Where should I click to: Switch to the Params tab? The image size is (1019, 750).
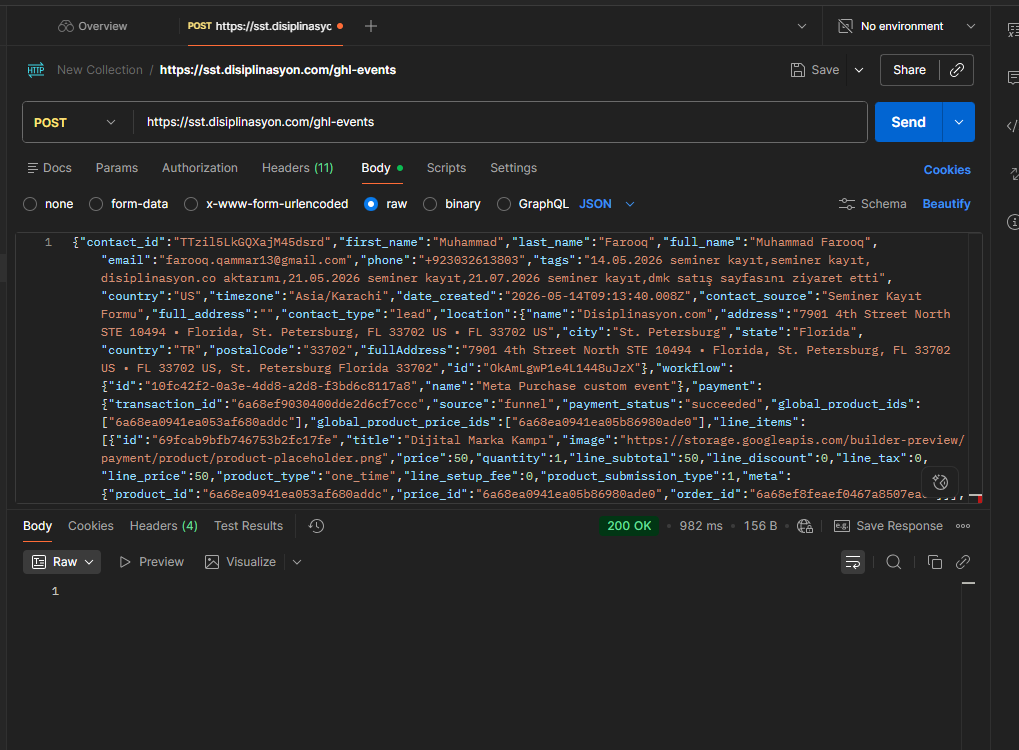pyautogui.click(x=117, y=168)
